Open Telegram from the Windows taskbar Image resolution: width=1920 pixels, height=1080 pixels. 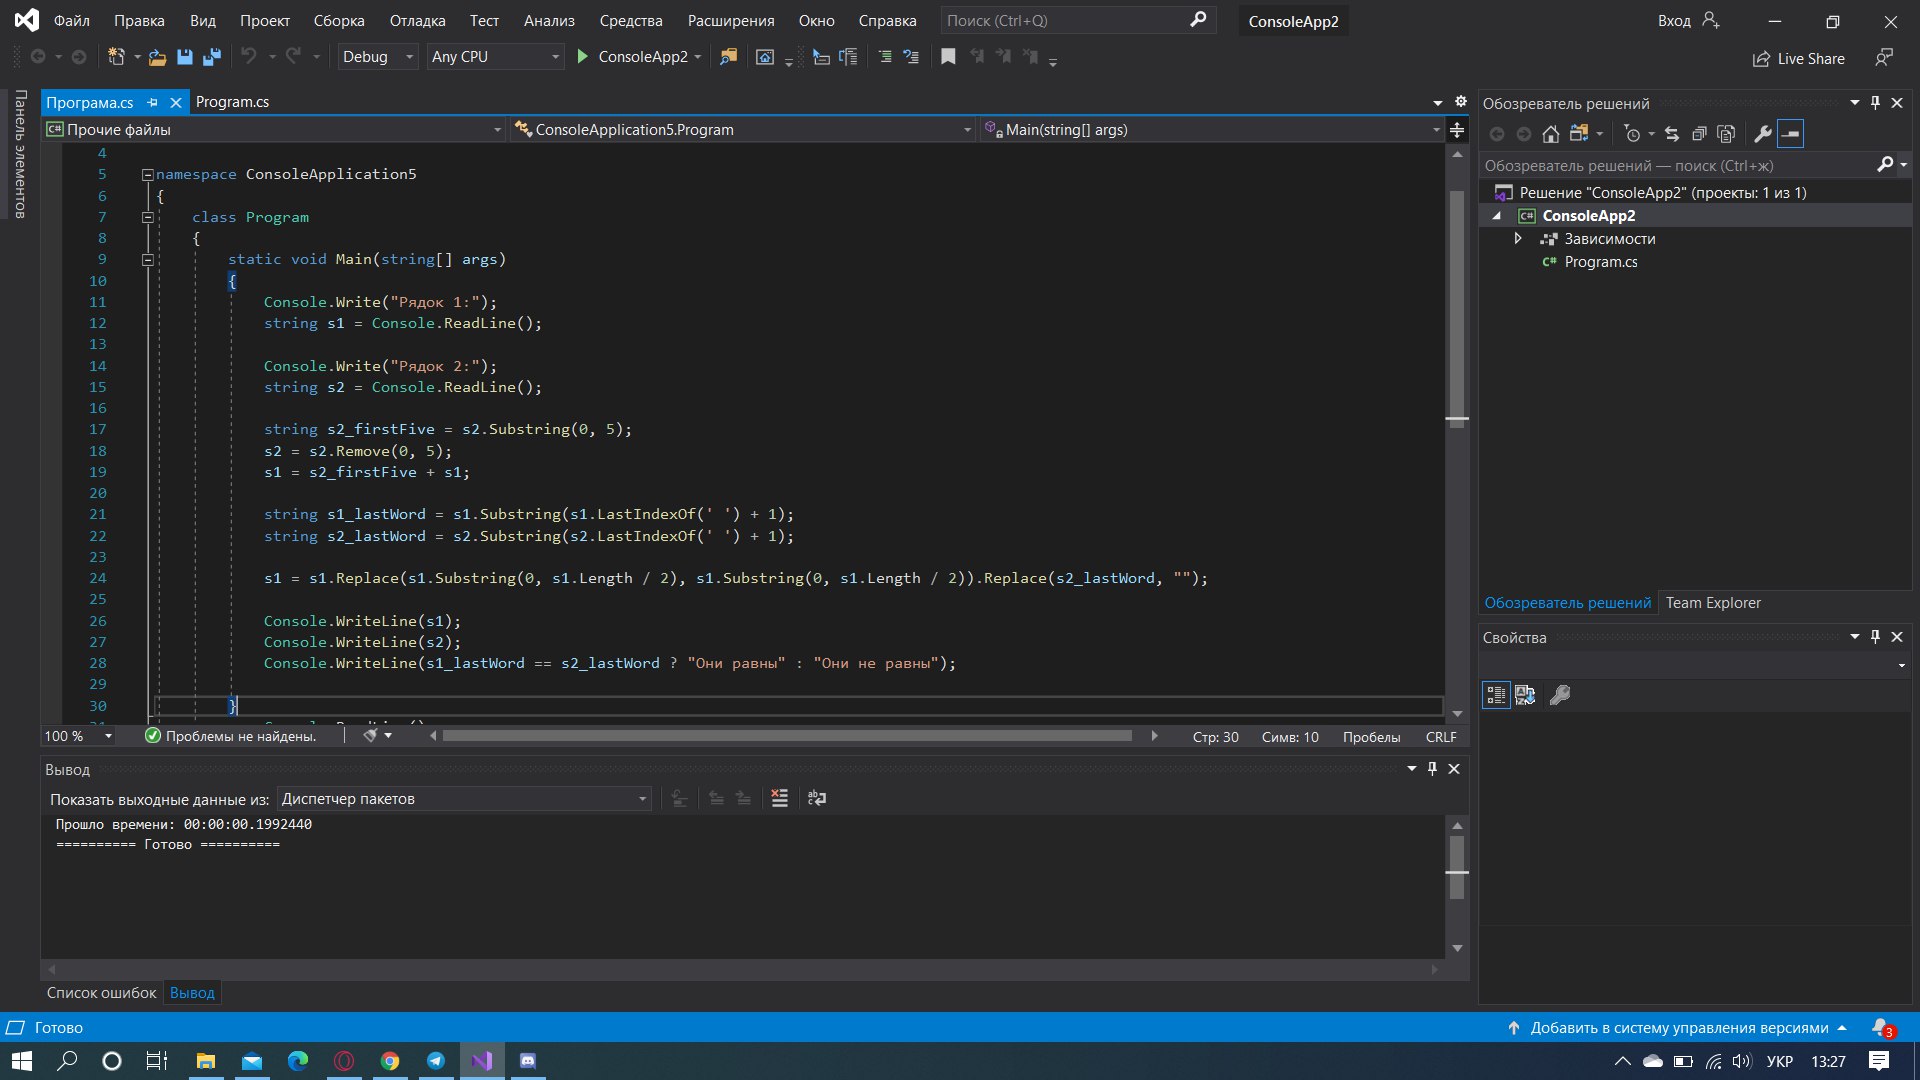tap(436, 1061)
